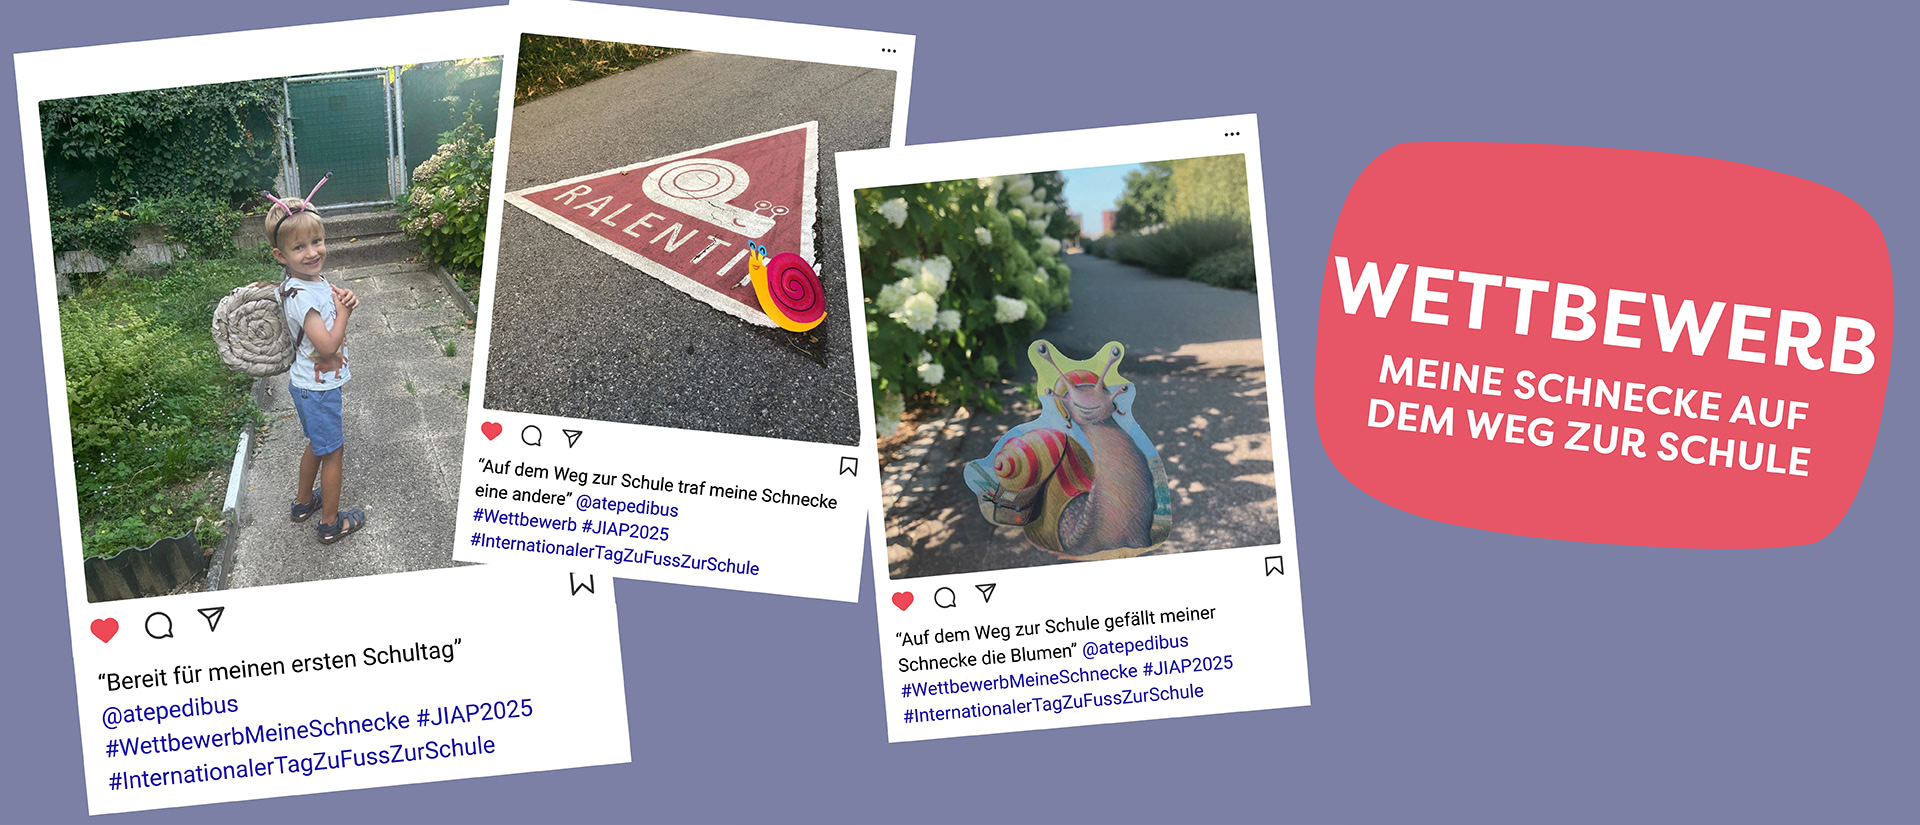Comment on the painted snail flowers post

(x=945, y=598)
